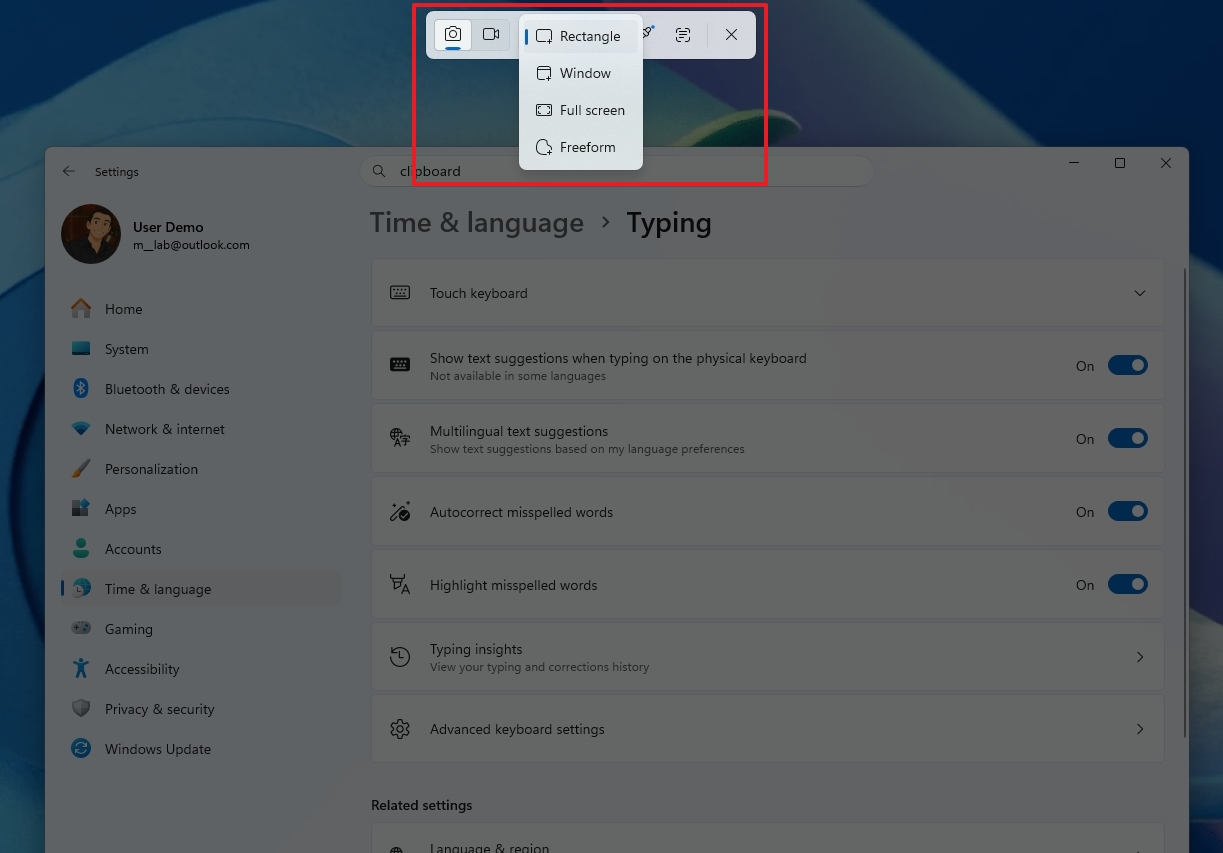Select the pen markup icon on capture bar
This screenshot has width=1223, height=853.
click(x=645, y=33)
